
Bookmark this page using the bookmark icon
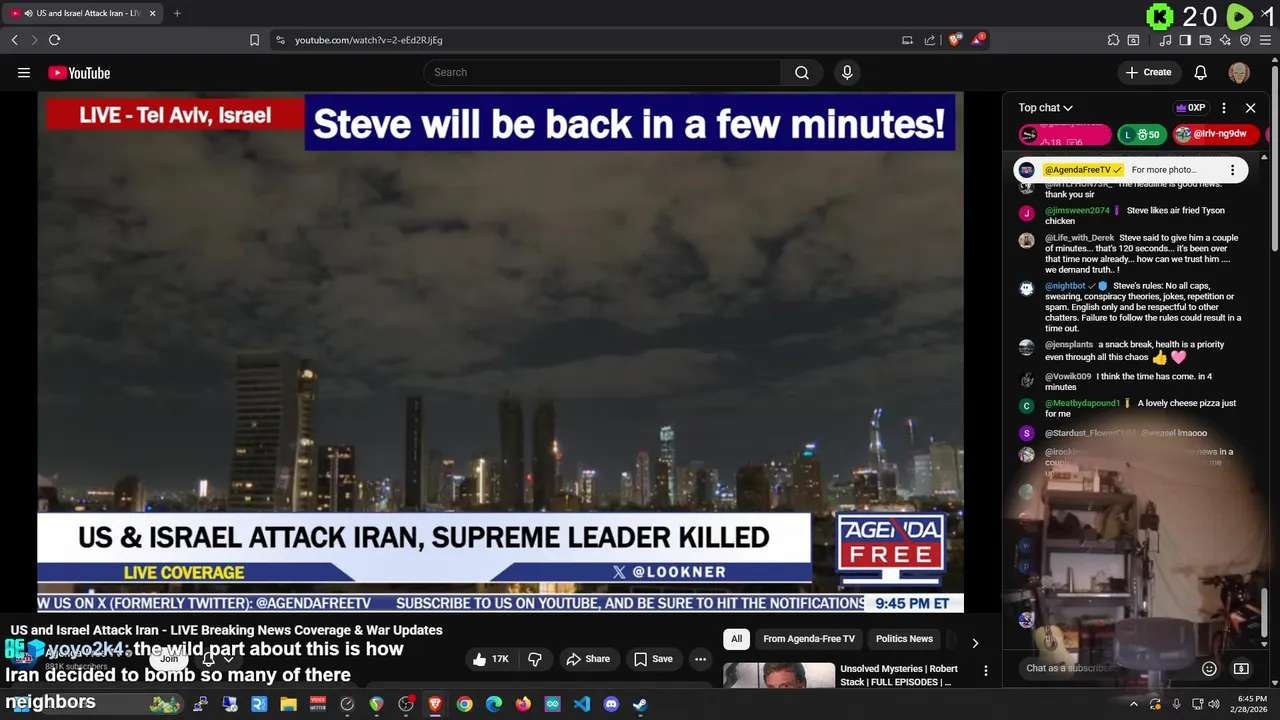tap(254, 40)
